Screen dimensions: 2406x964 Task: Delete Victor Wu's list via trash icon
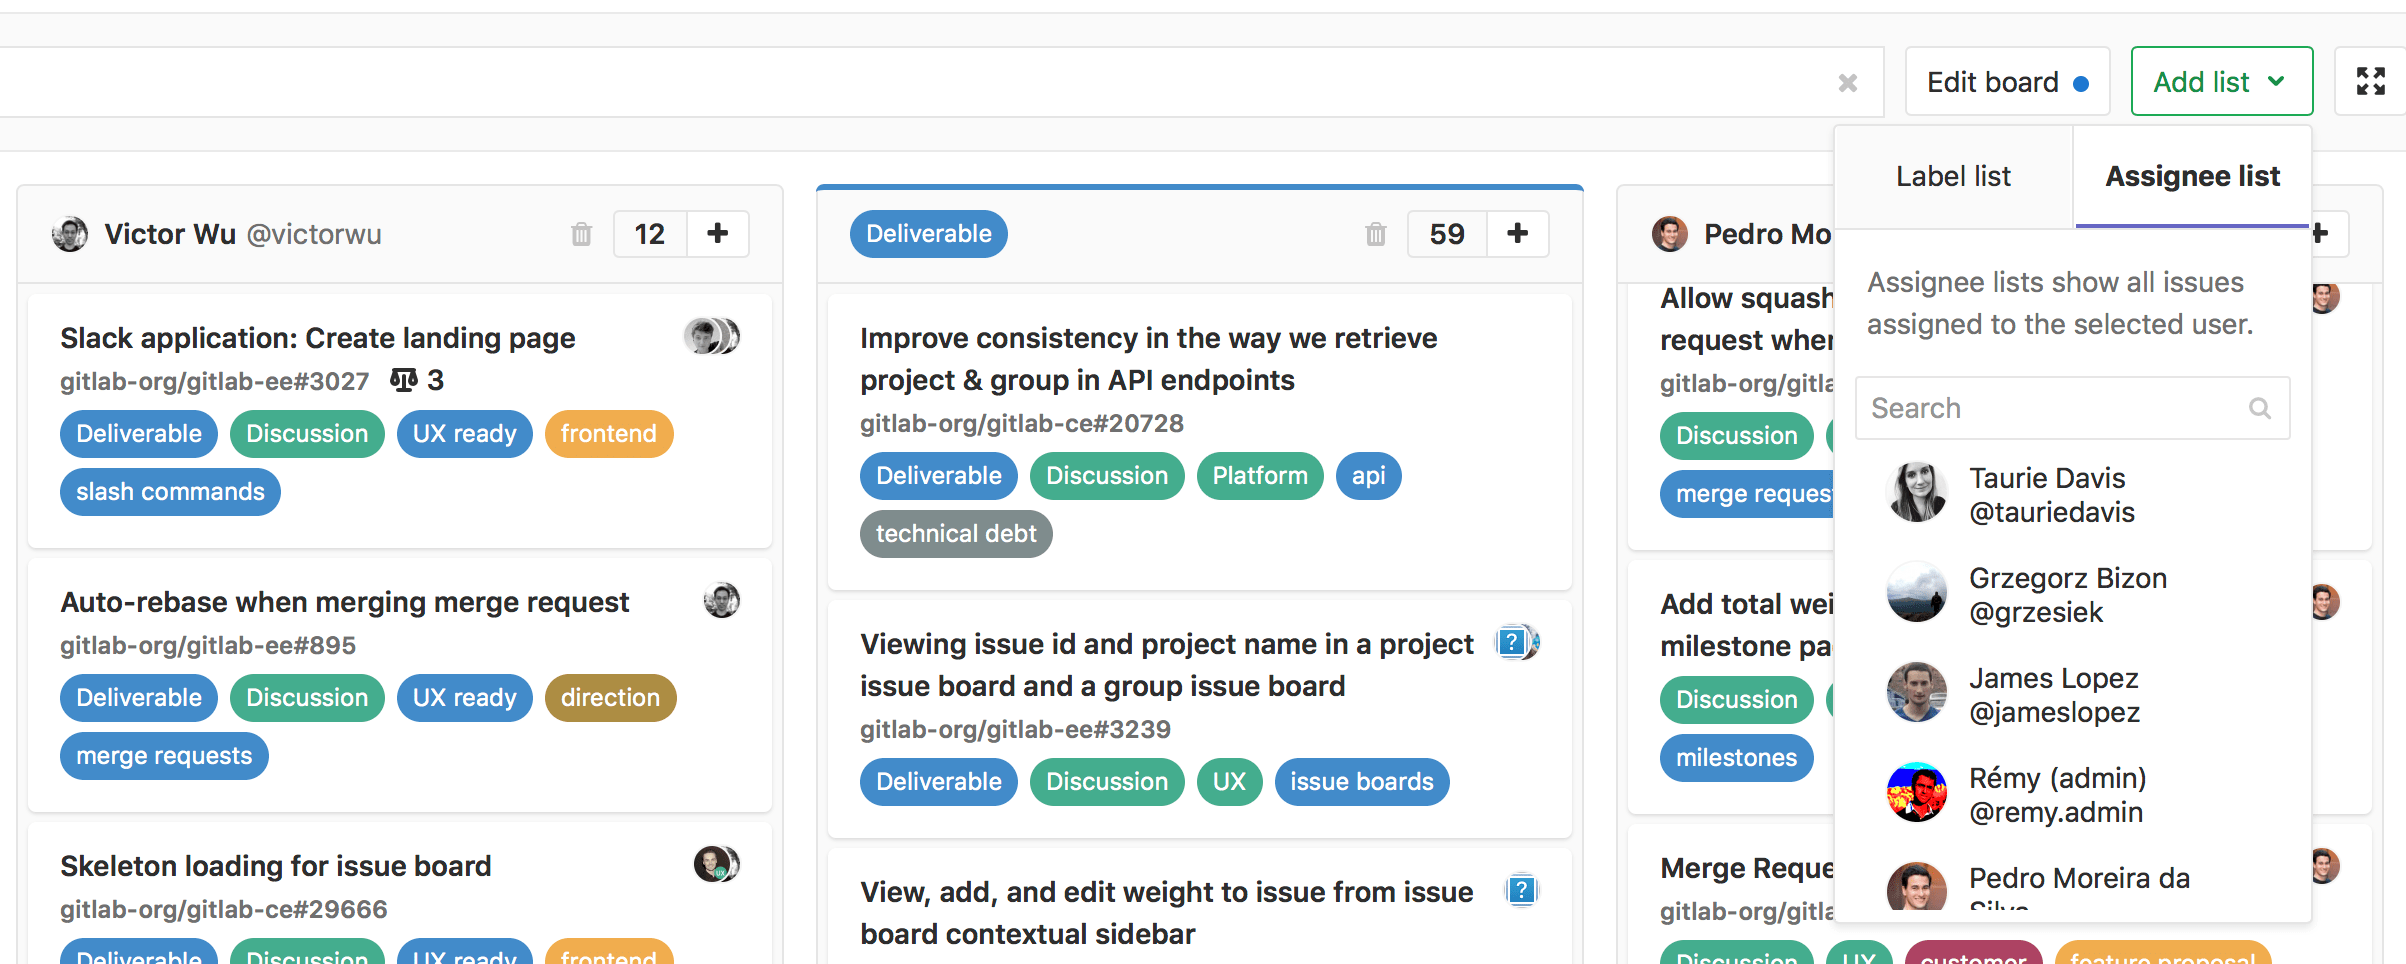[x=581, y=234]
